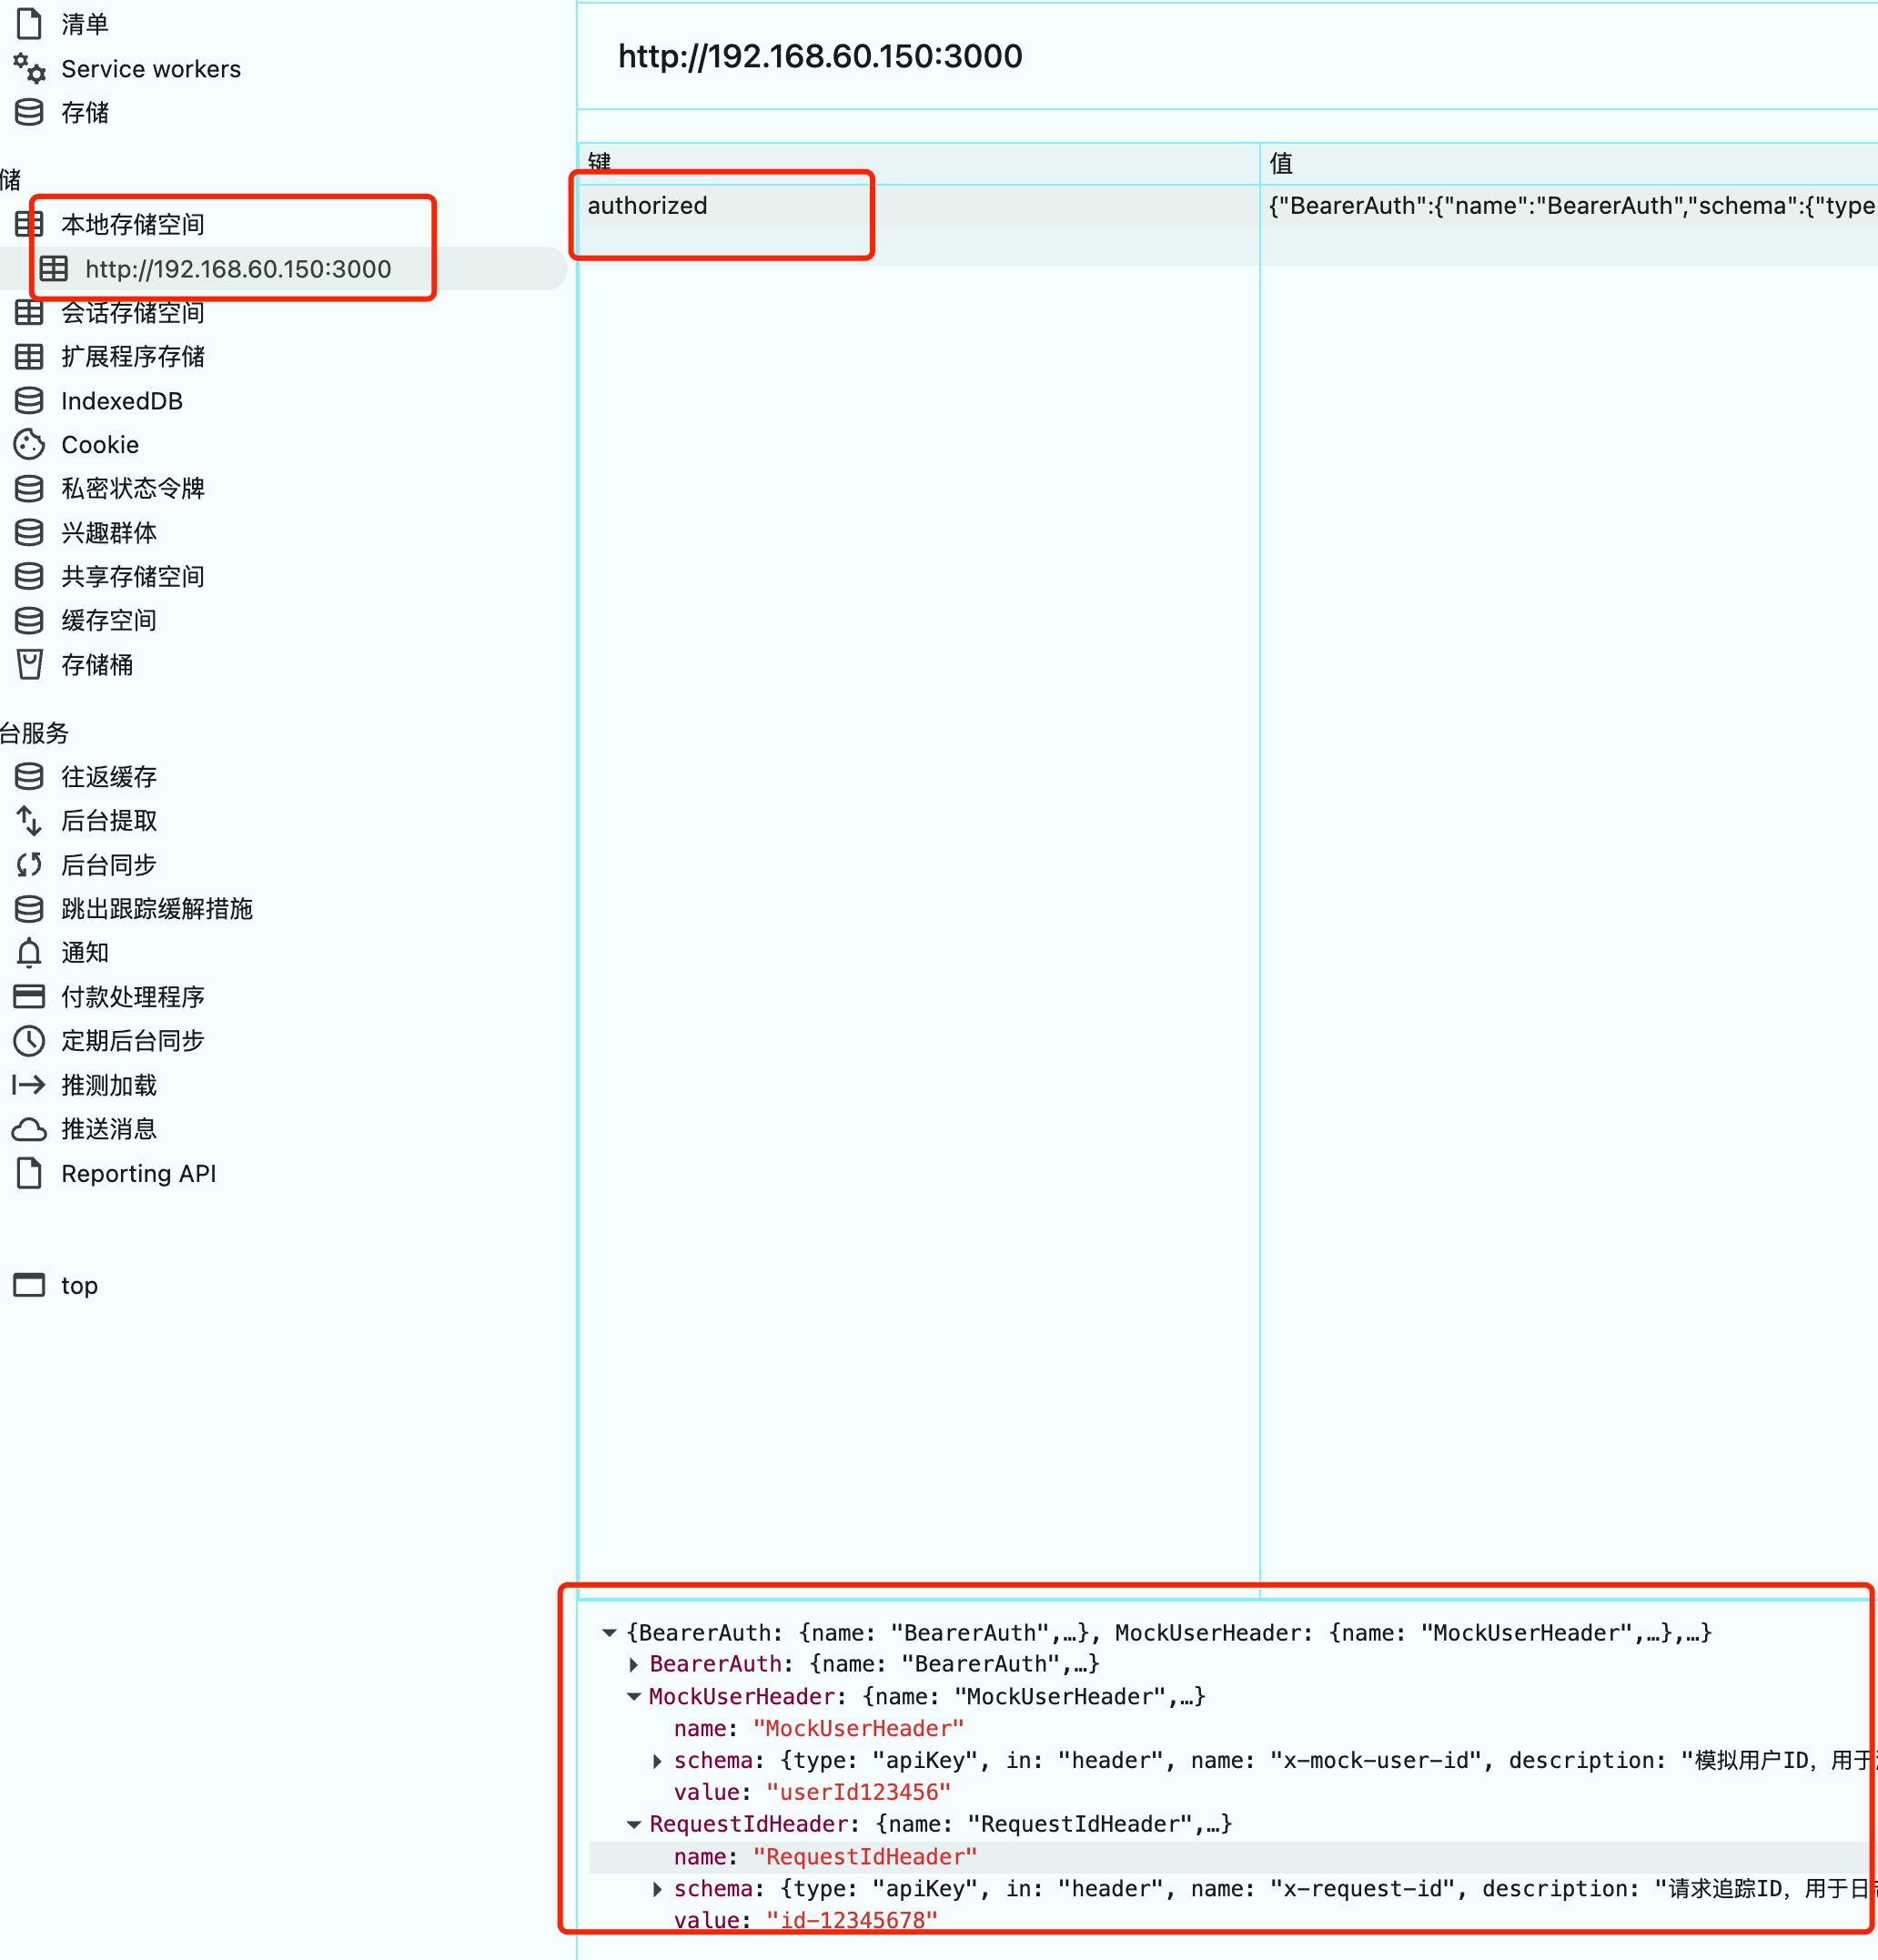1878x1960 pixels.
Task: Expand the BearerAuth object node
Action: (x=633, y=1664)
